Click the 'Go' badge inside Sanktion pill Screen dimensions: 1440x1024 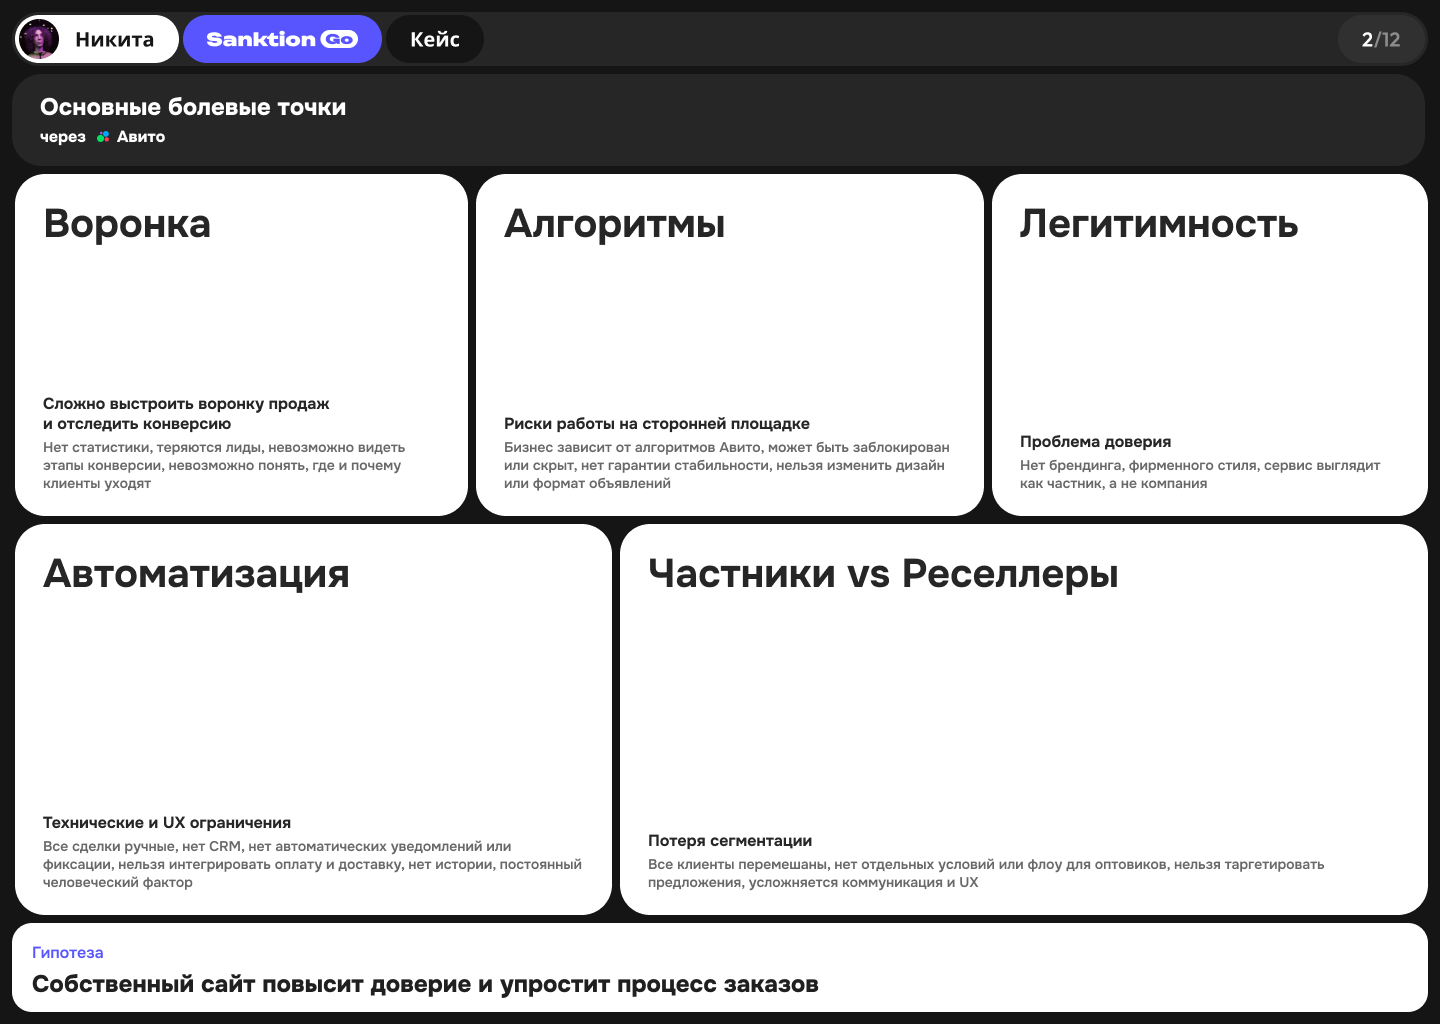click(x=341, y=38)
